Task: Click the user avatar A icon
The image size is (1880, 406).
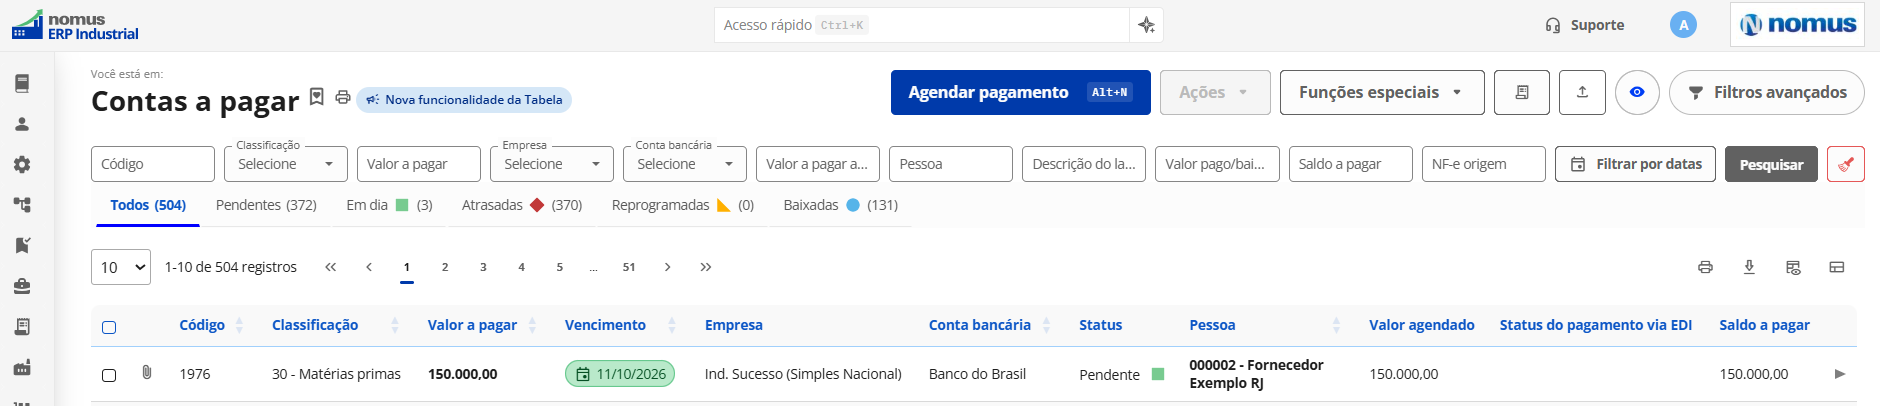Action: pyautogui.click(x=1683, y=25)
